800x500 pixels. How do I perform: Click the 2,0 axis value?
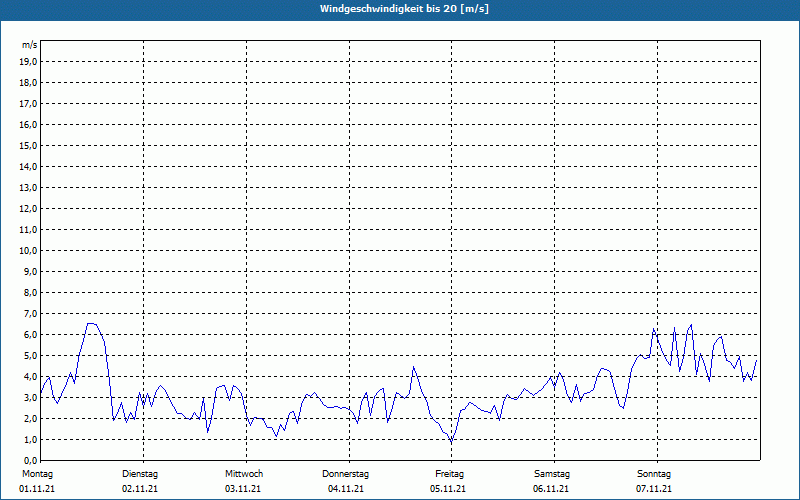pos(30,418)
